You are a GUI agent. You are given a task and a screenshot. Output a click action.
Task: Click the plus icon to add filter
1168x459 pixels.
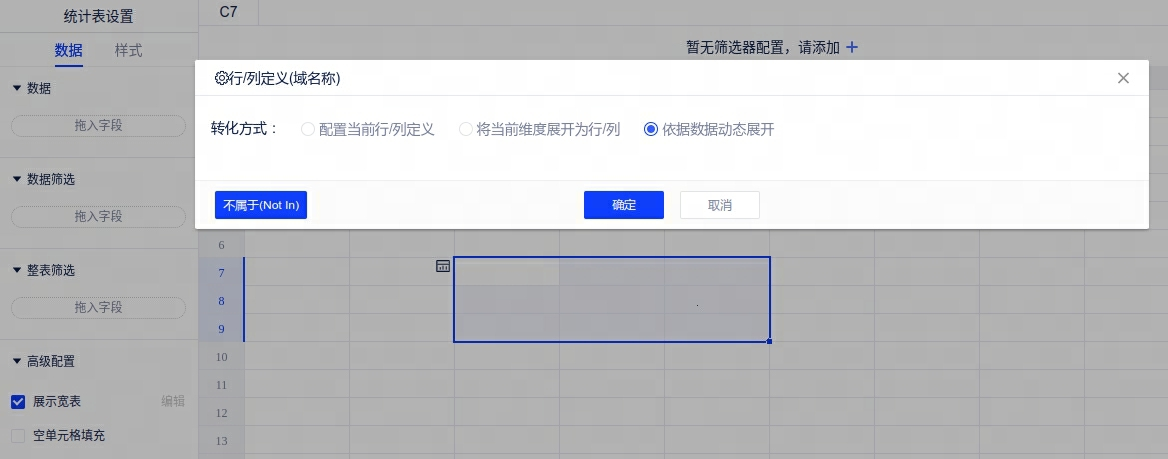pos(852,47)
